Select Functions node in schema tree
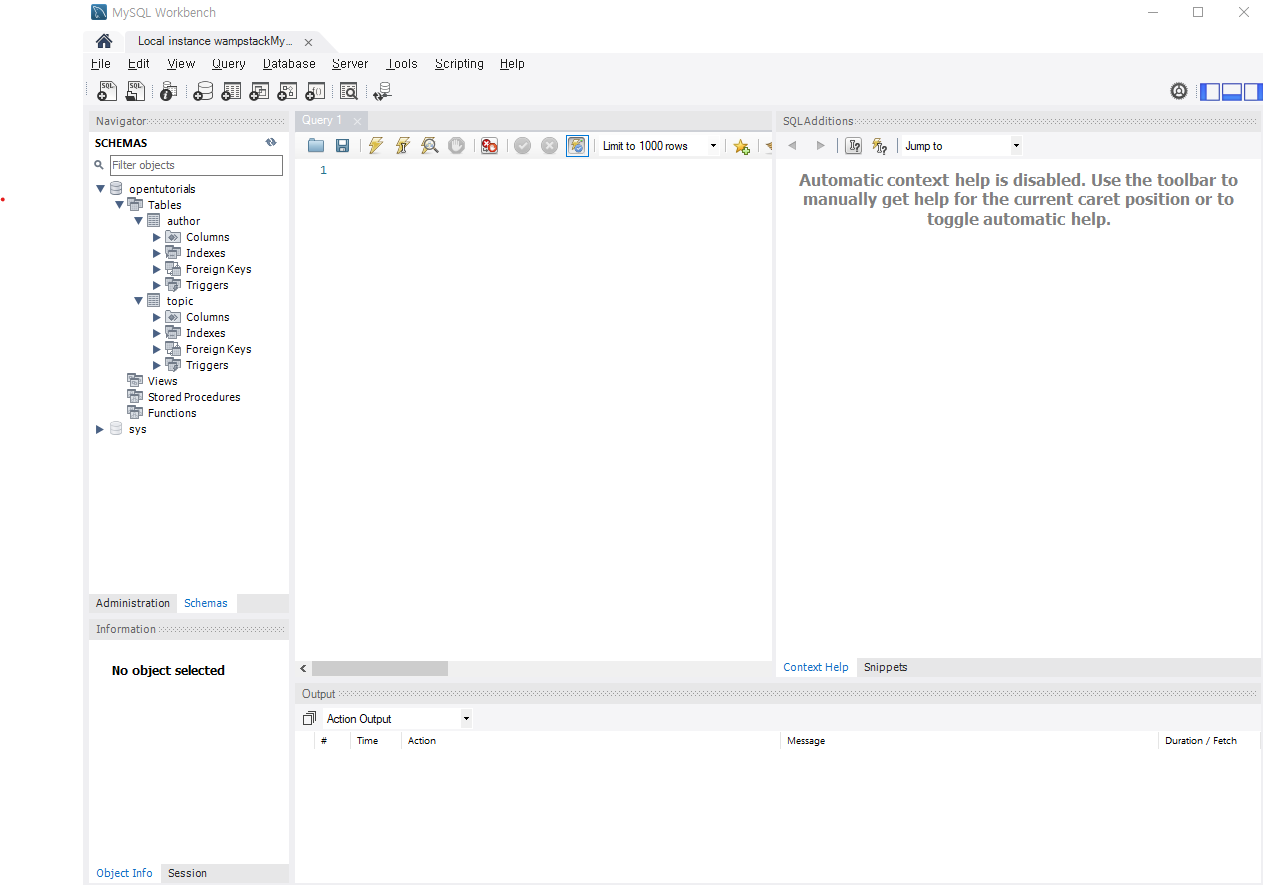The image size is (1263, 885). (172, 413)
